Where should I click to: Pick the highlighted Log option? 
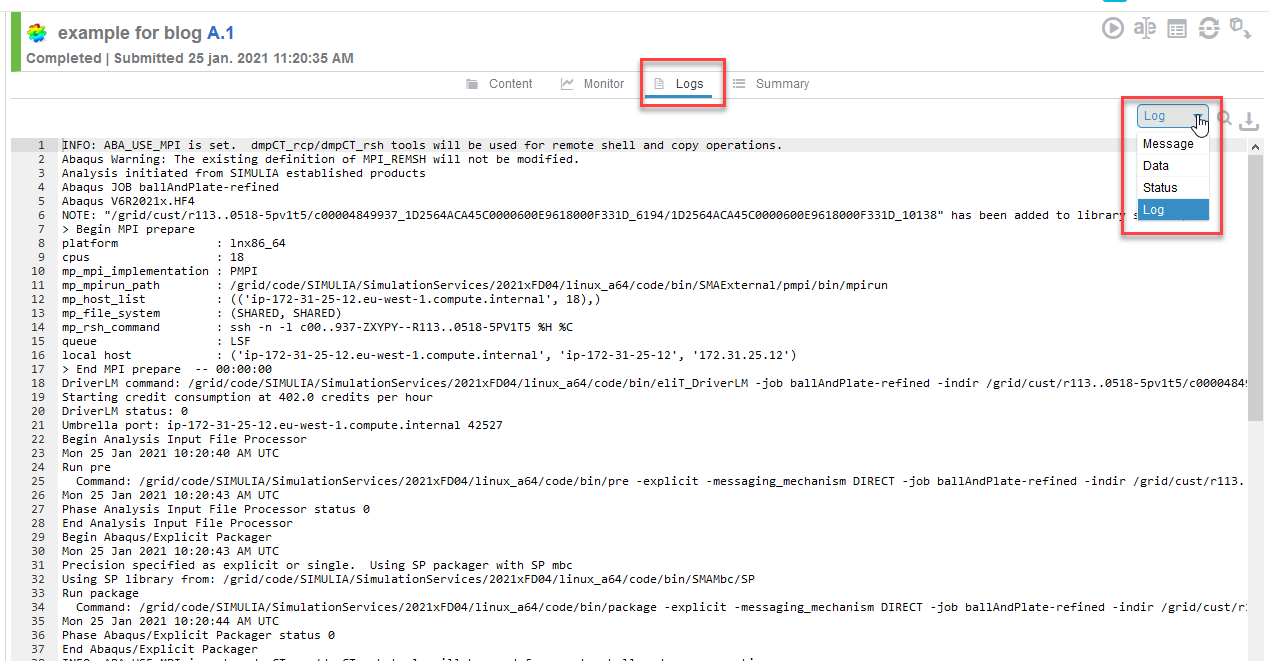(1154, 210)
